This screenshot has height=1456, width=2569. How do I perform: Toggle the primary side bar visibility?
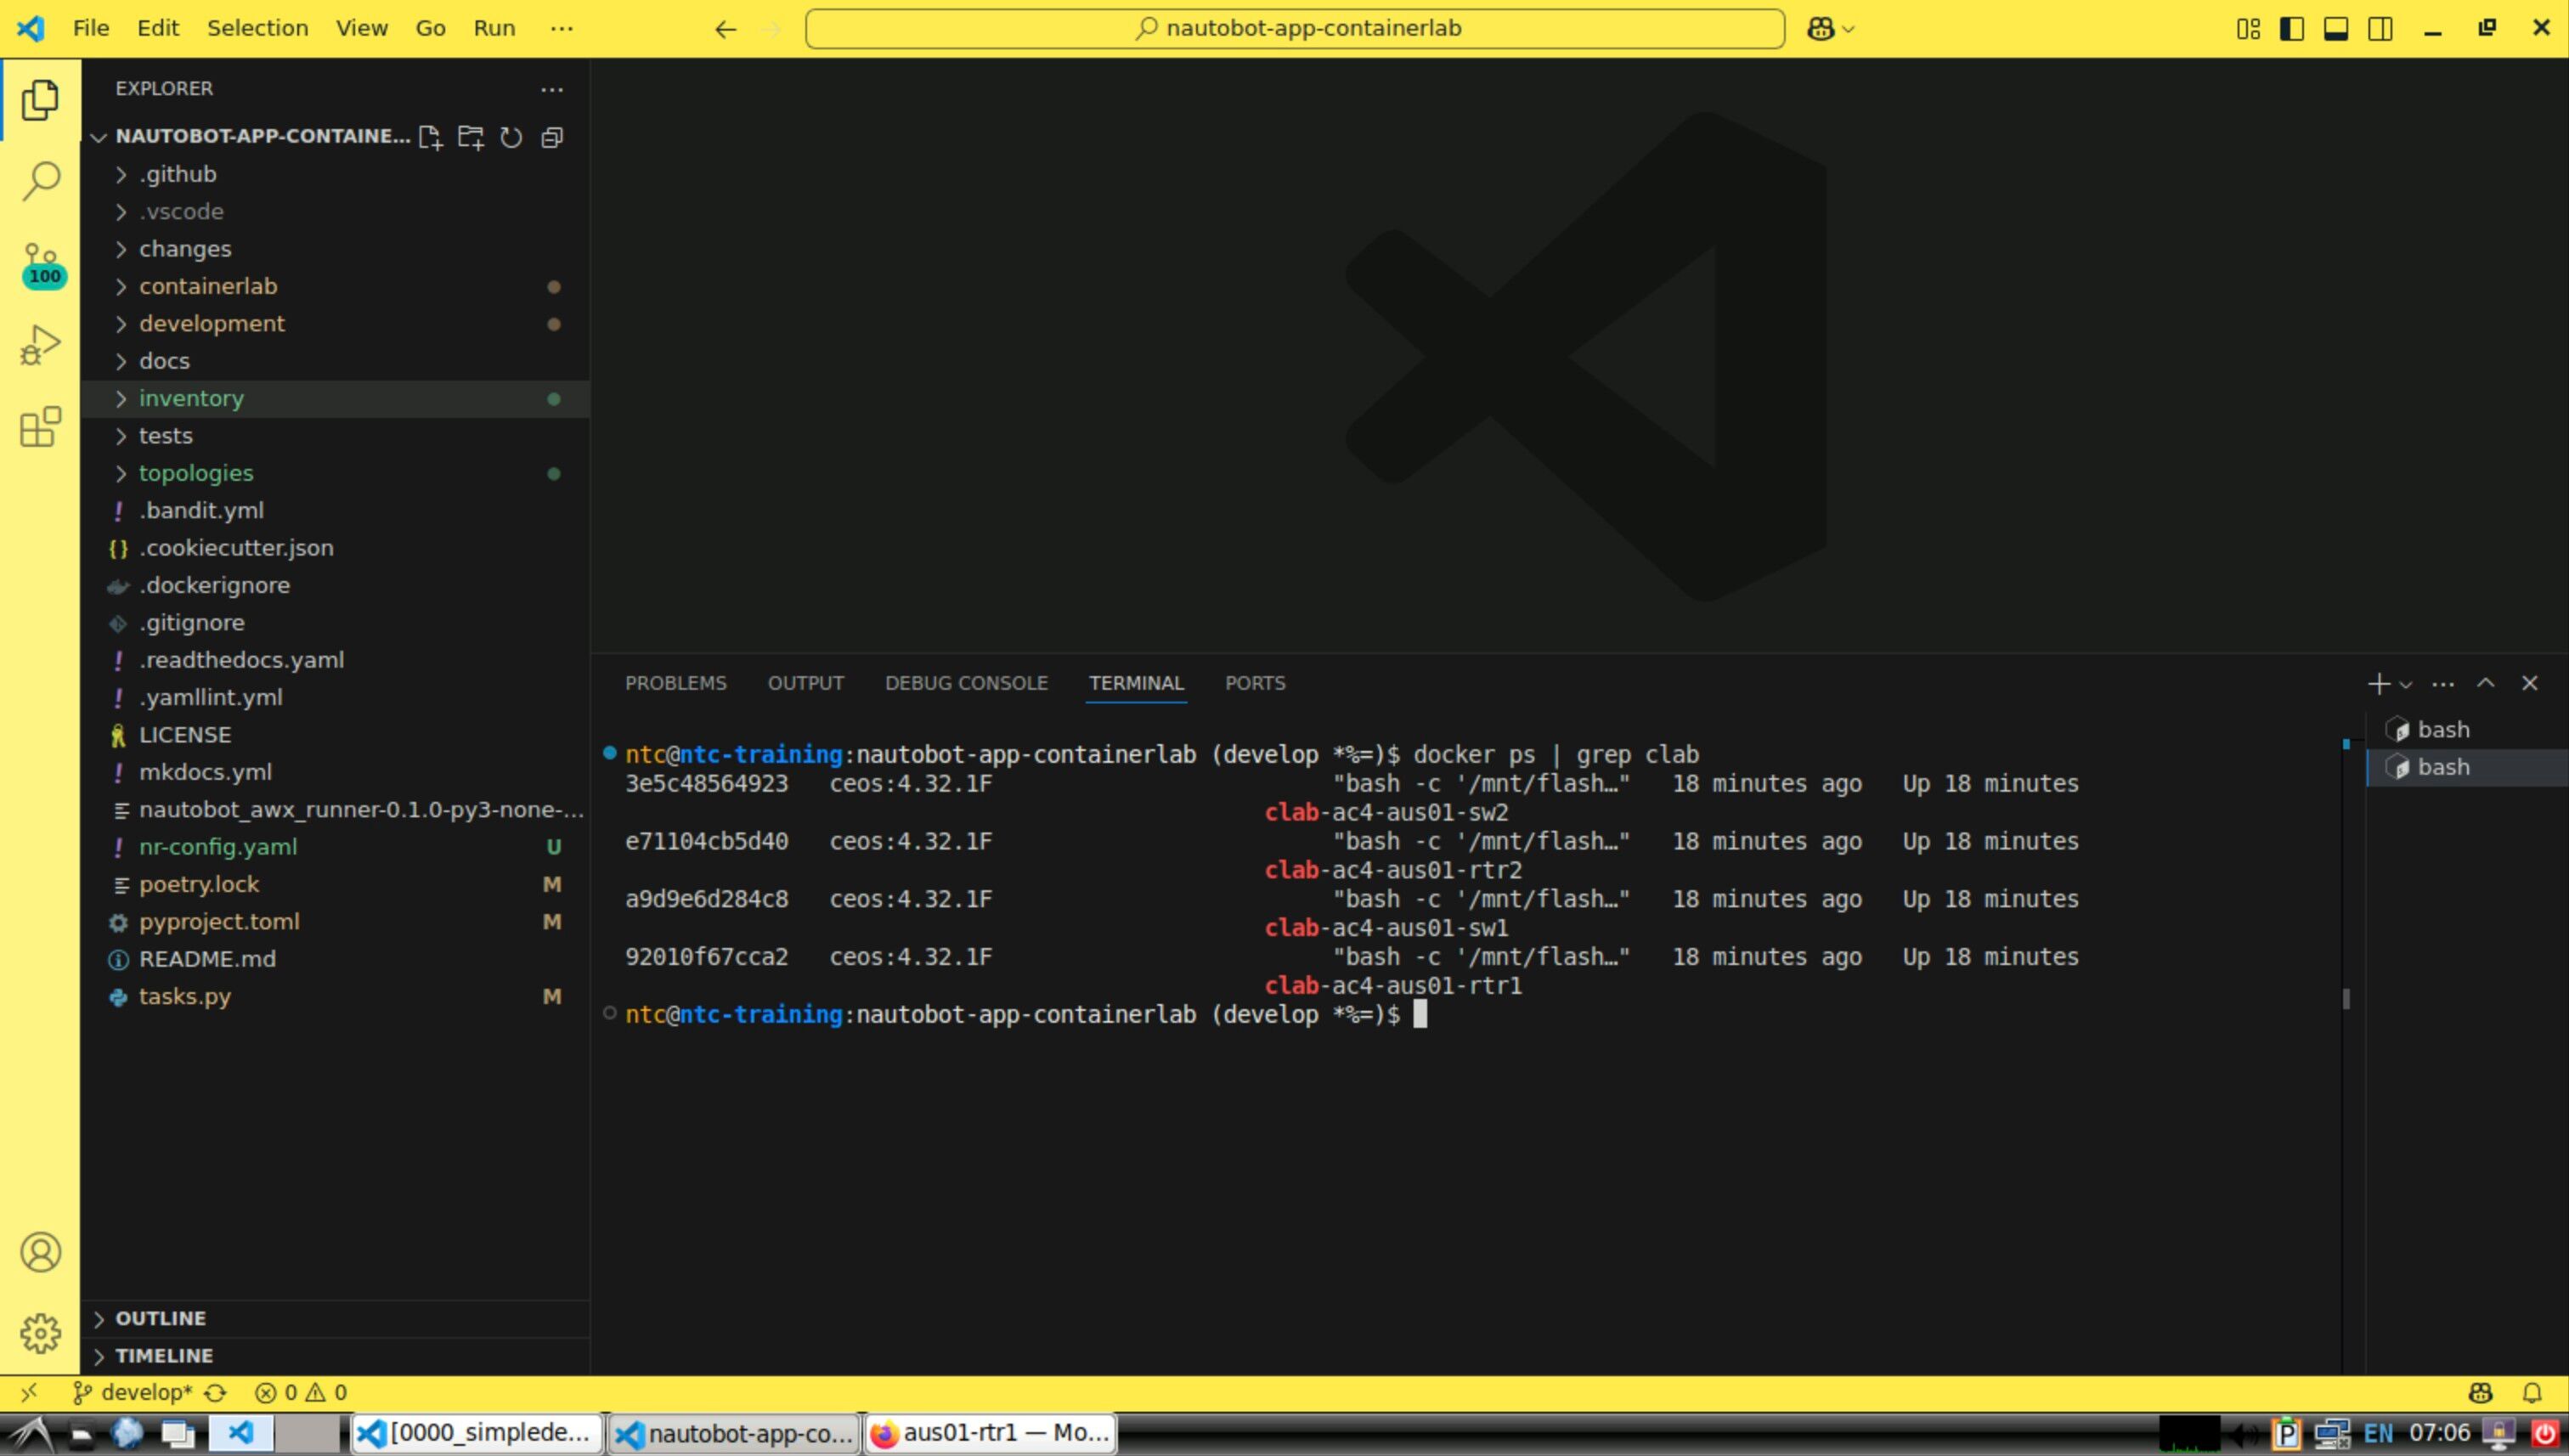click(2291, 29)
